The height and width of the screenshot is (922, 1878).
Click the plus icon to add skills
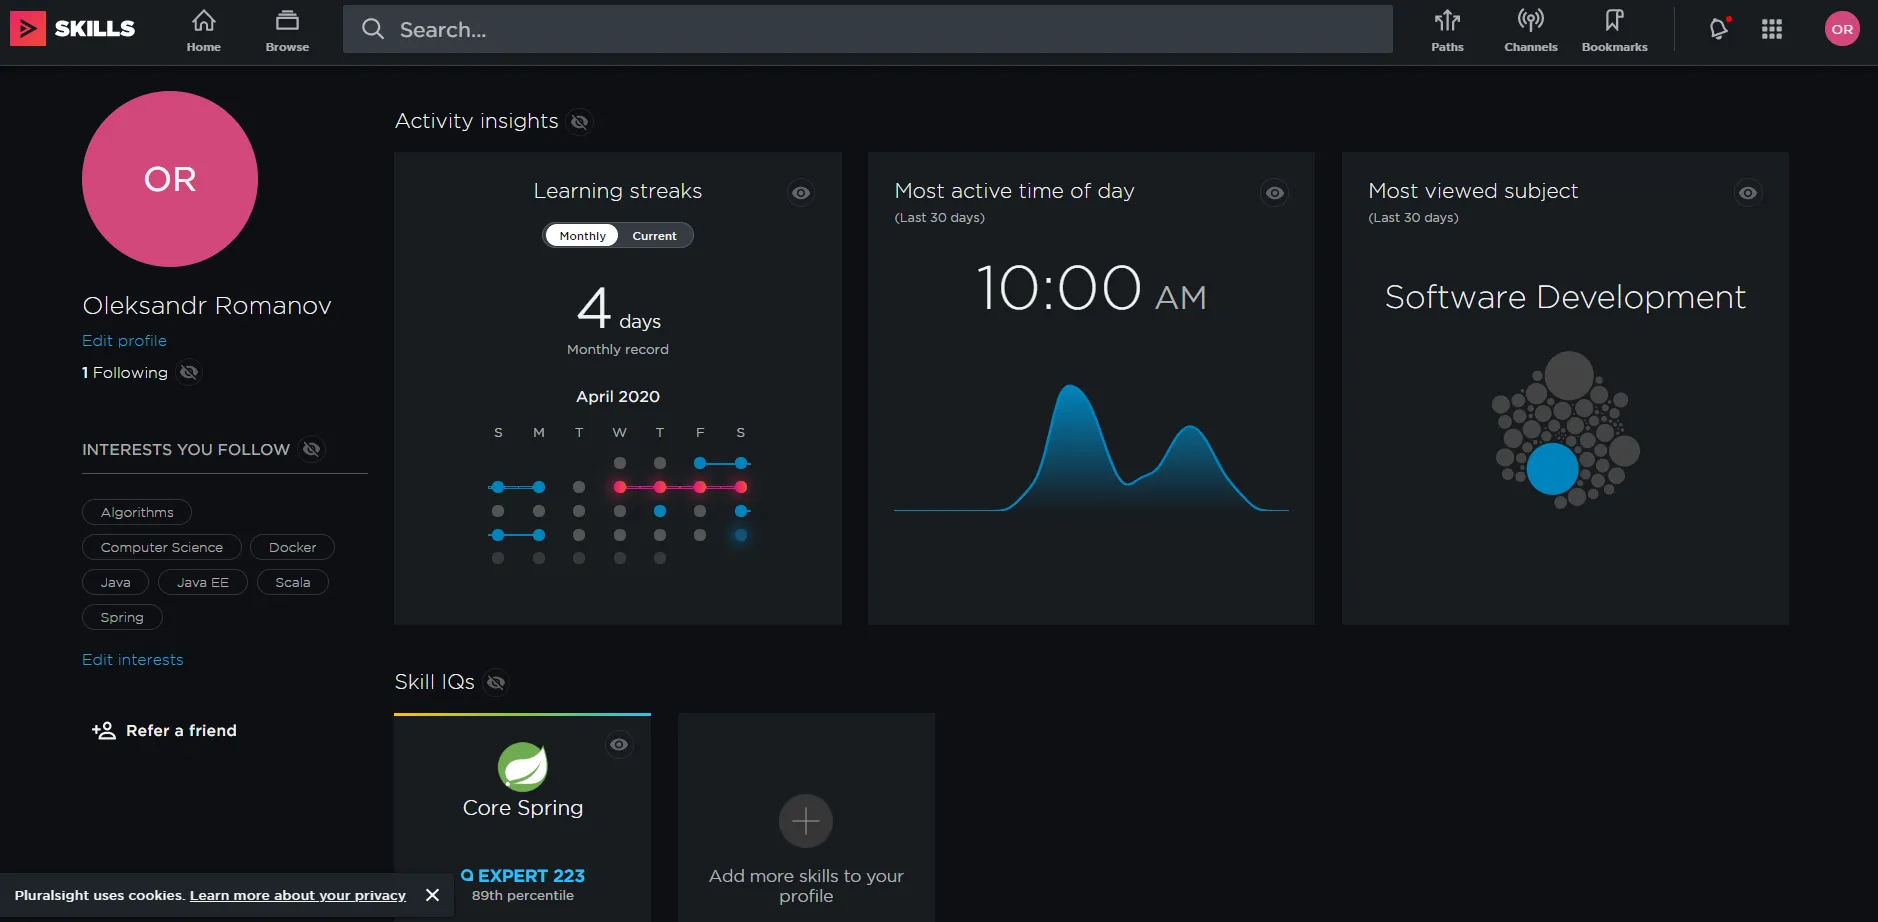(x=806, y=821)
